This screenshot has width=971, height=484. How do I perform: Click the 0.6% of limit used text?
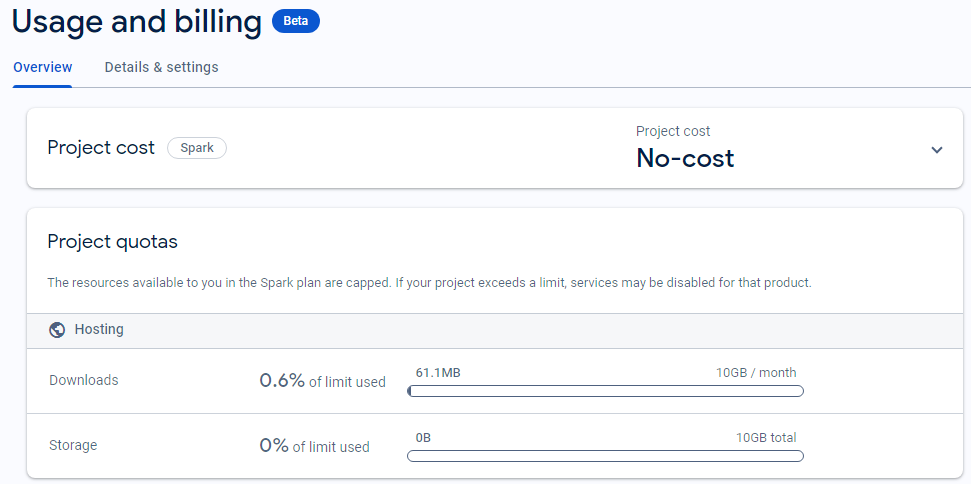322,381
